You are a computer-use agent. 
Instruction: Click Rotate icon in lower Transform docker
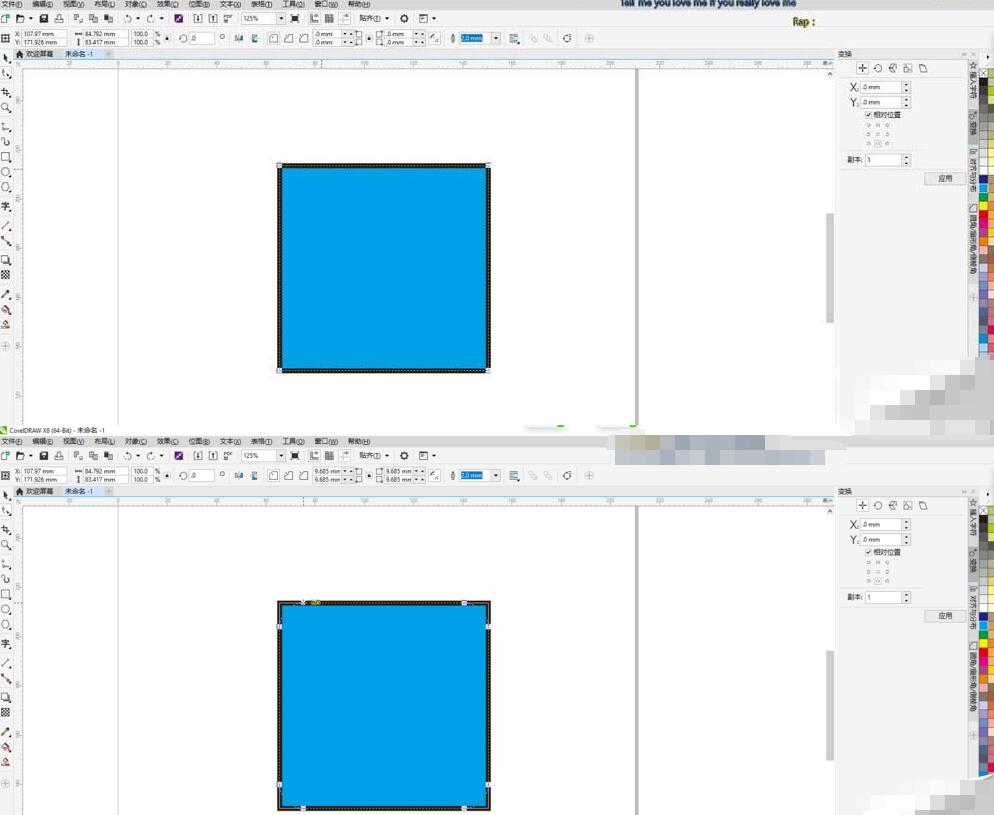point(878,505)
